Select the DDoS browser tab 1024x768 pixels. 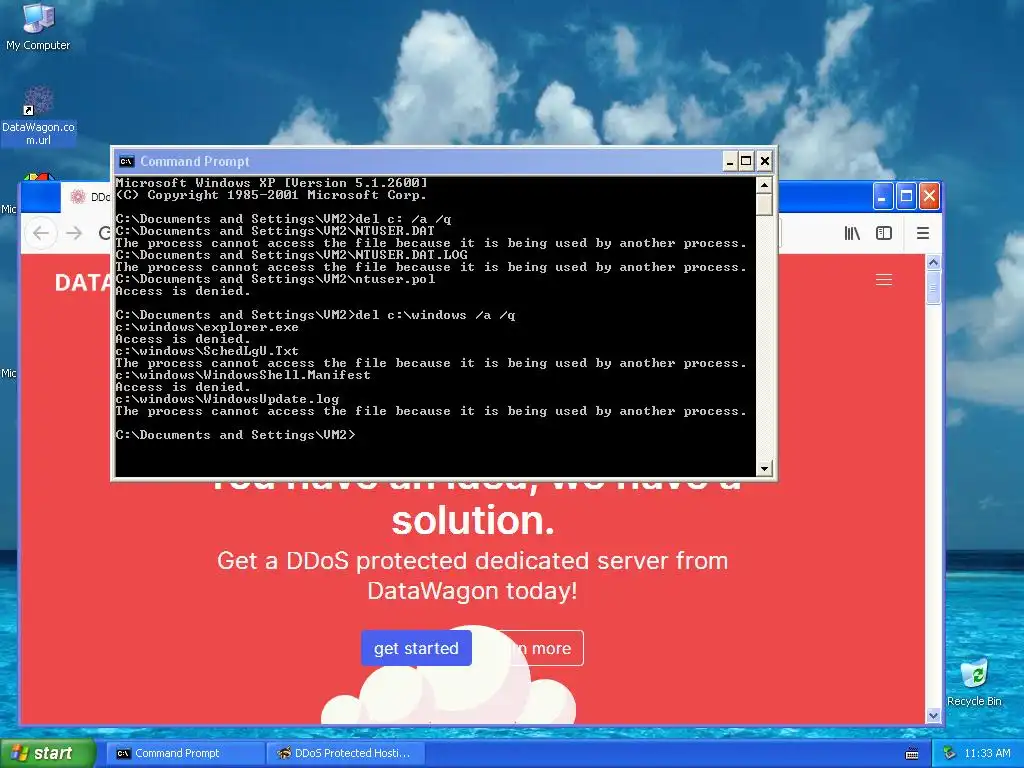tap(88, 197)
